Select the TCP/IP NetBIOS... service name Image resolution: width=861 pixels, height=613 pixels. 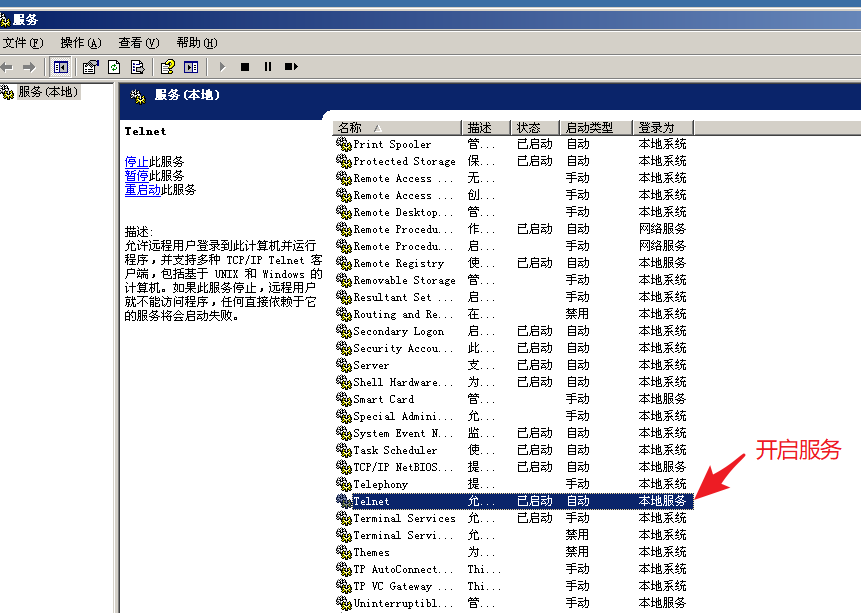403,468
